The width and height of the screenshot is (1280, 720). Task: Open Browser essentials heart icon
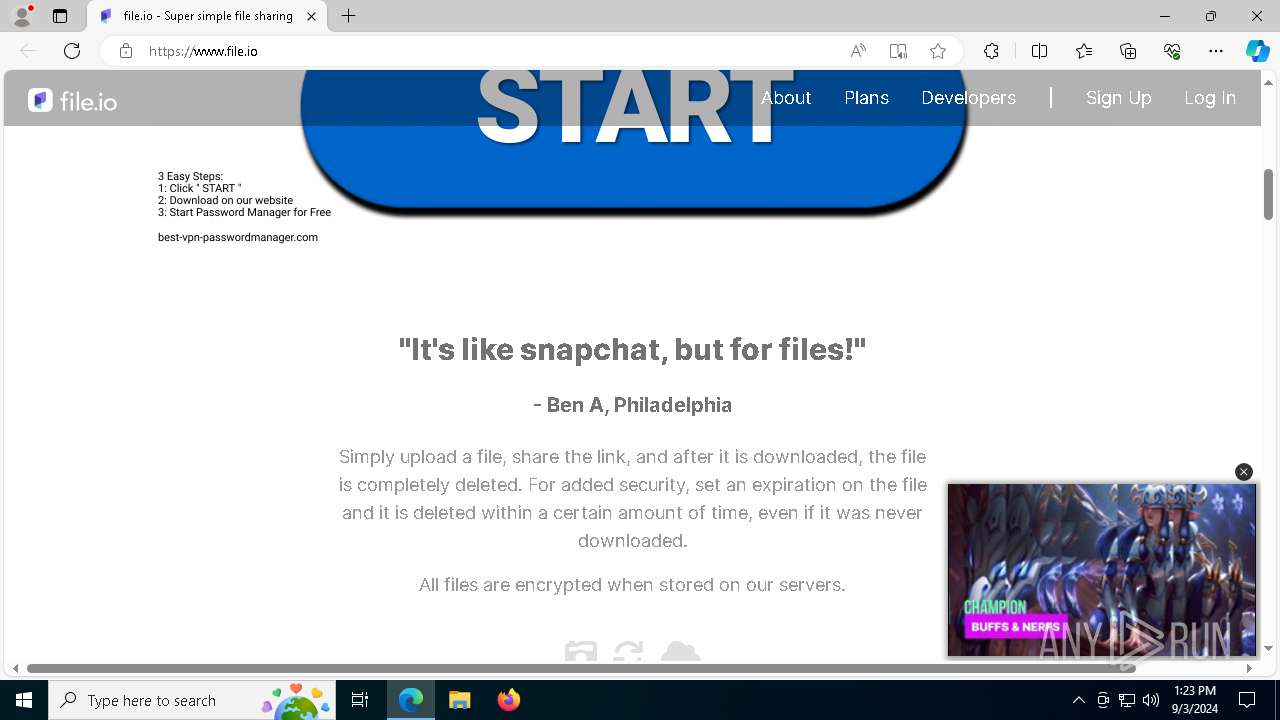coord(1172,51)
